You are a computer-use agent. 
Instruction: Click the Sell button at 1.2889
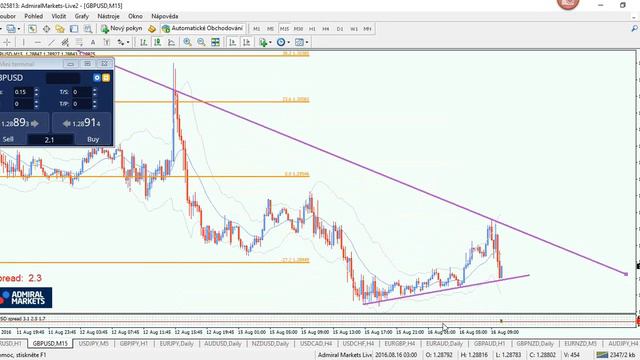pos(24,123)
